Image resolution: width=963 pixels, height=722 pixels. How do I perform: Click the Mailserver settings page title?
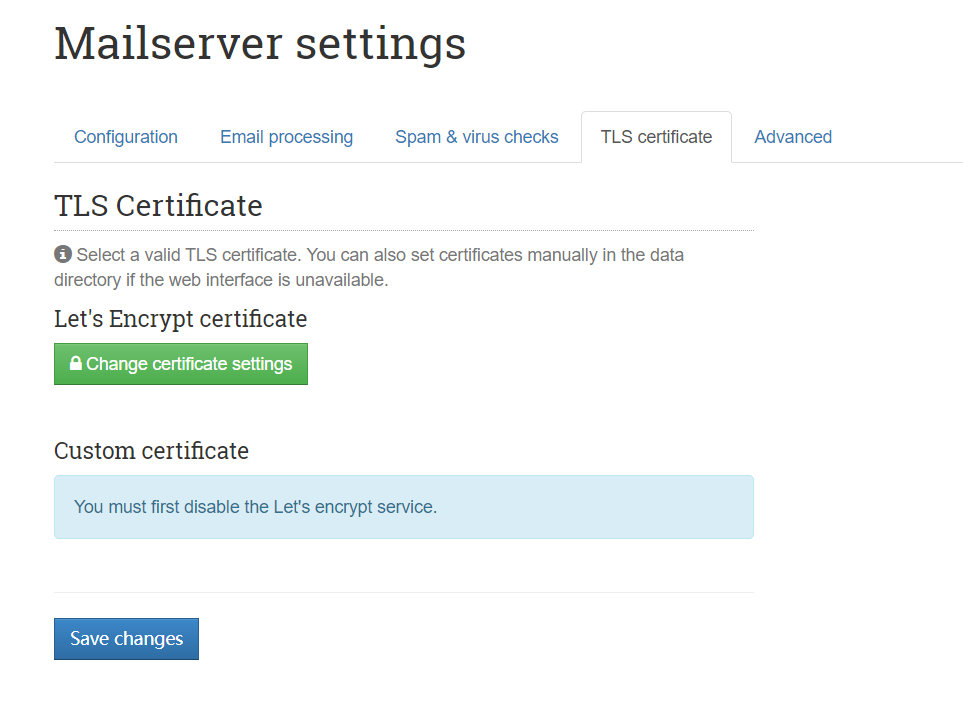point(260,44)
